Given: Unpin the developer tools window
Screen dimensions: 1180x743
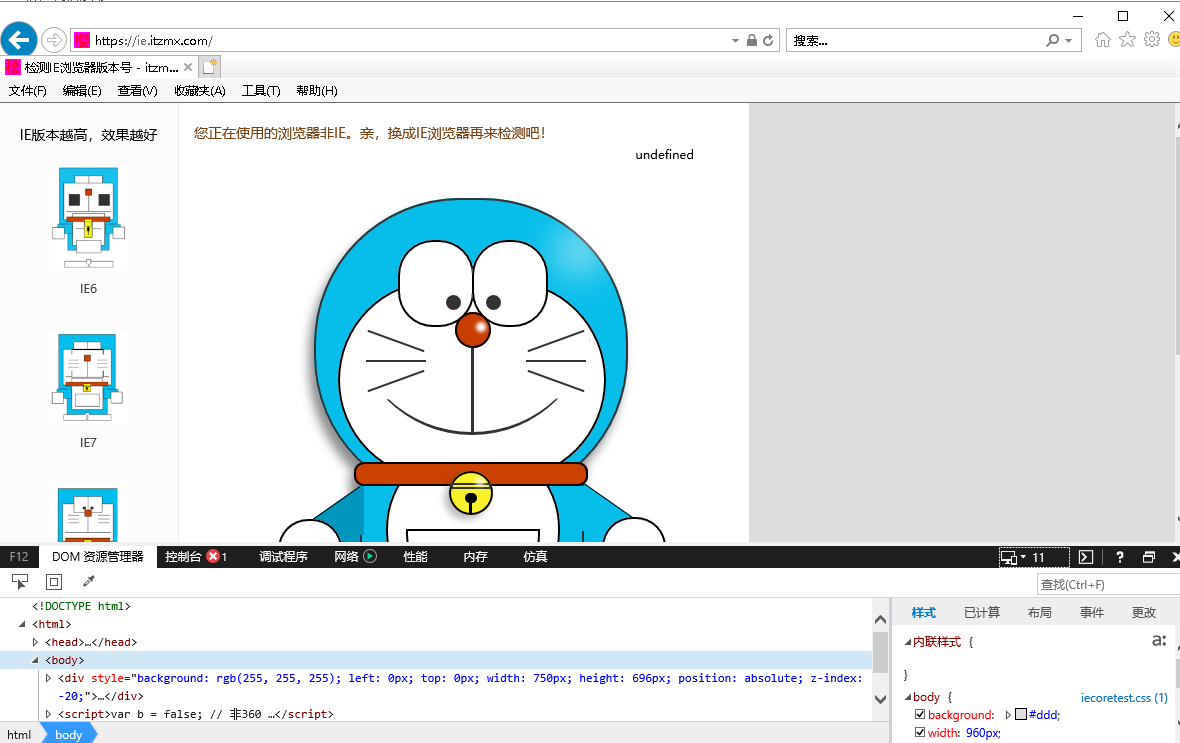Looking at the screenshot, I should tap(1148, 557).
